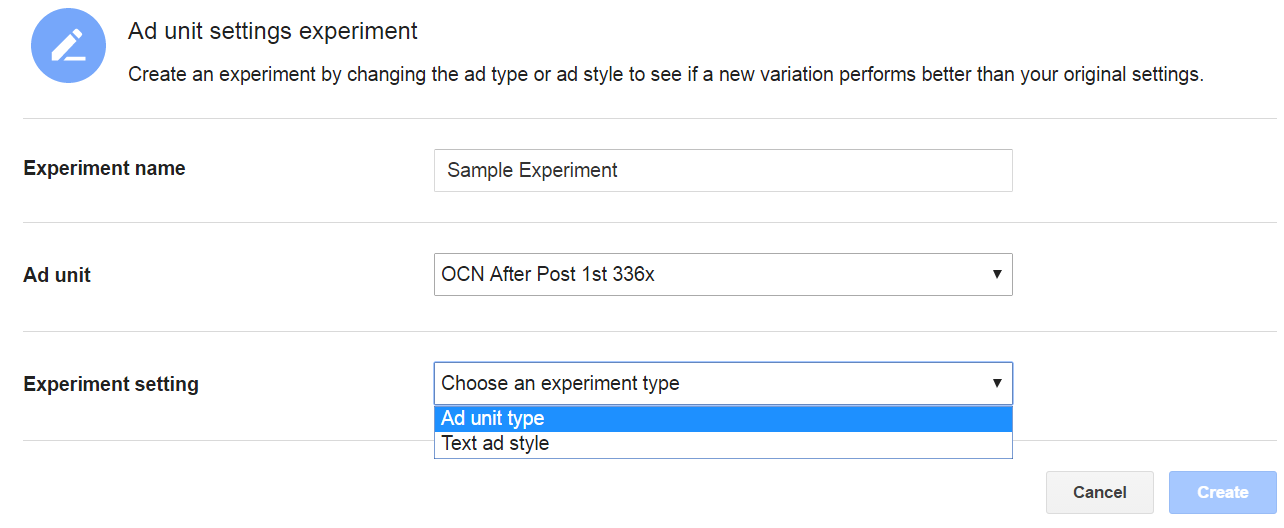Click the 'Ad unit settings experiment' heading
1284x528 pixels.
[273, 31]
